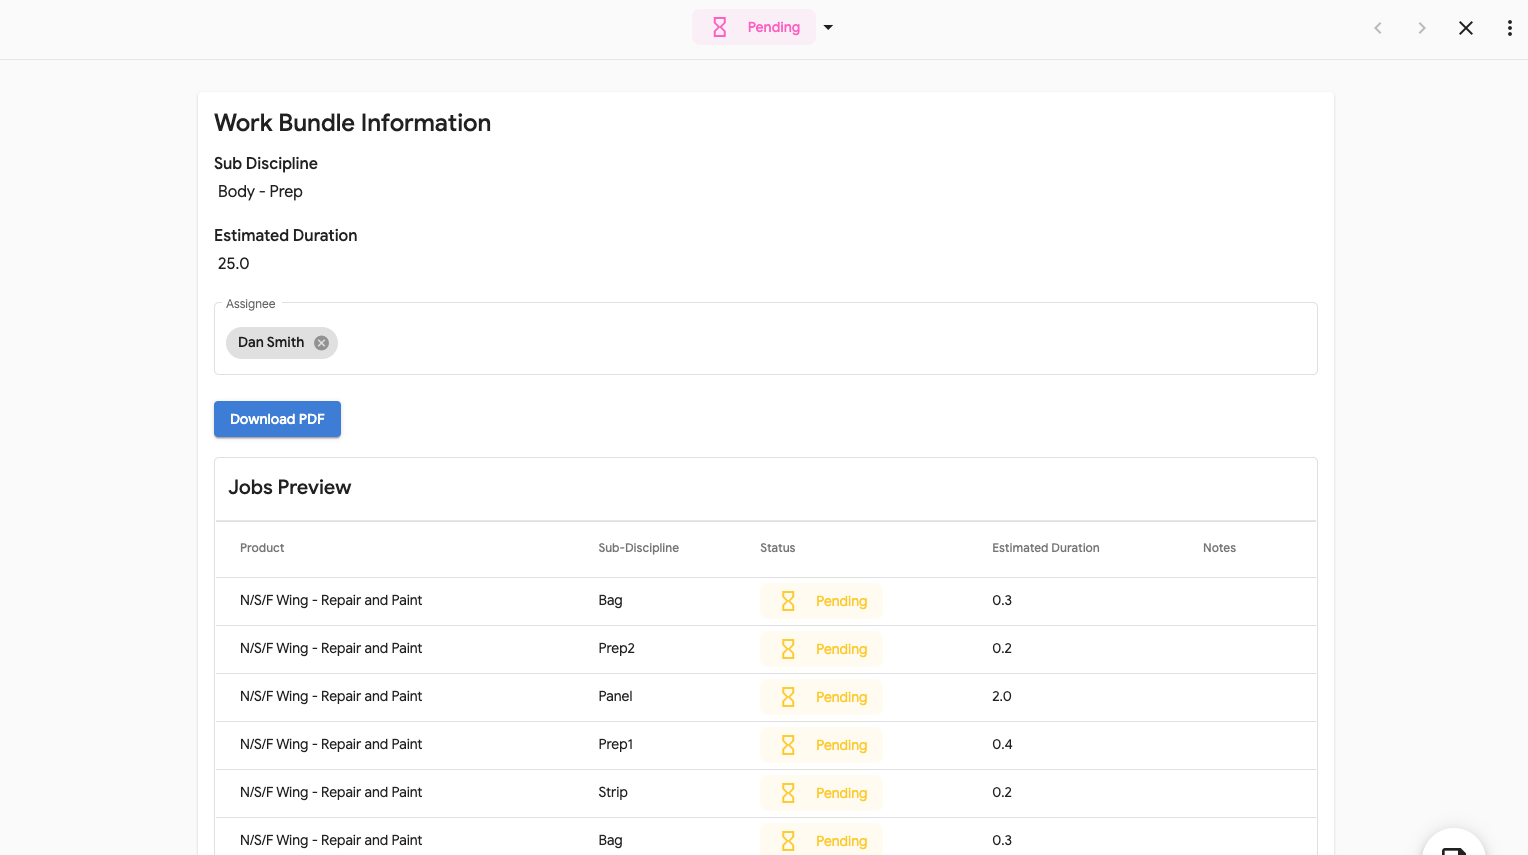1528x855 pixels.
Task: Click the 25.0 estimated duration value
Action: coord(233,263)
